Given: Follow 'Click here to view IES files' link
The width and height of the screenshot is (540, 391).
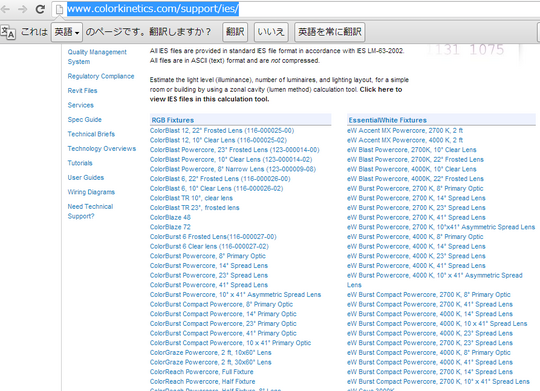Looking at the screenshot, I should [x=276, y=94].
